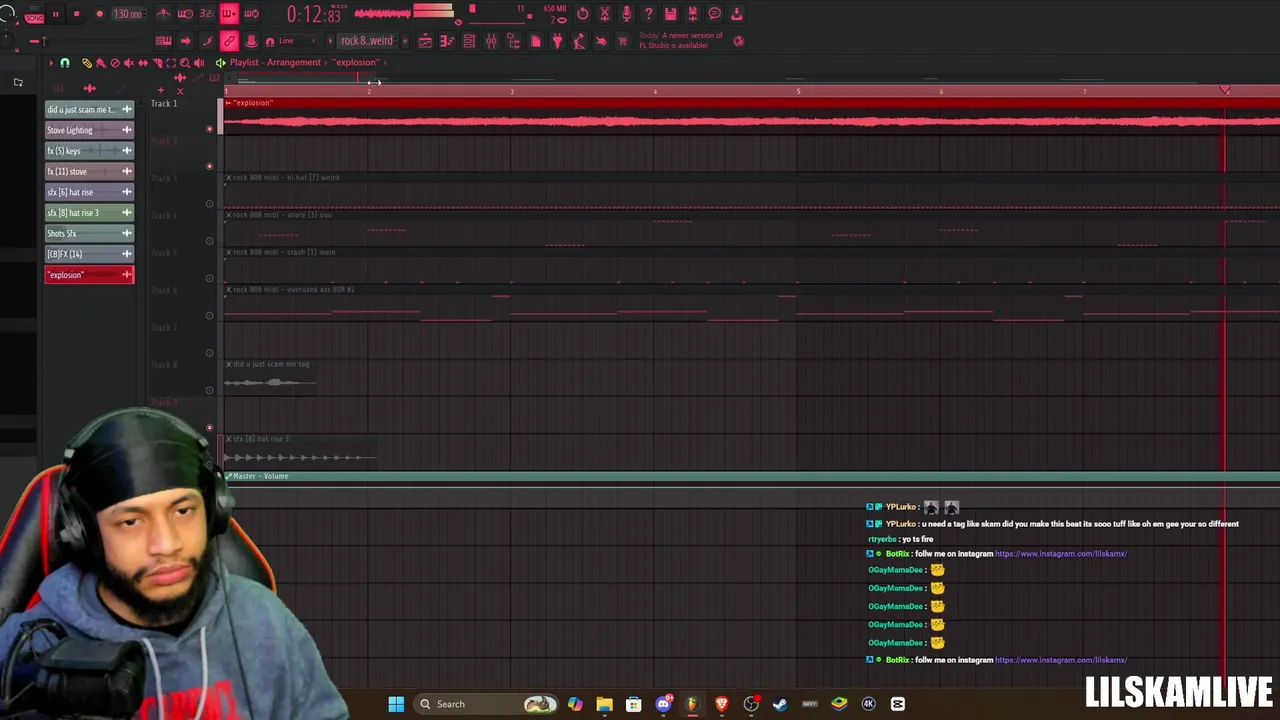
Task: Select 'Shots Sfx' clip in picker
Action: click(89, 233)
